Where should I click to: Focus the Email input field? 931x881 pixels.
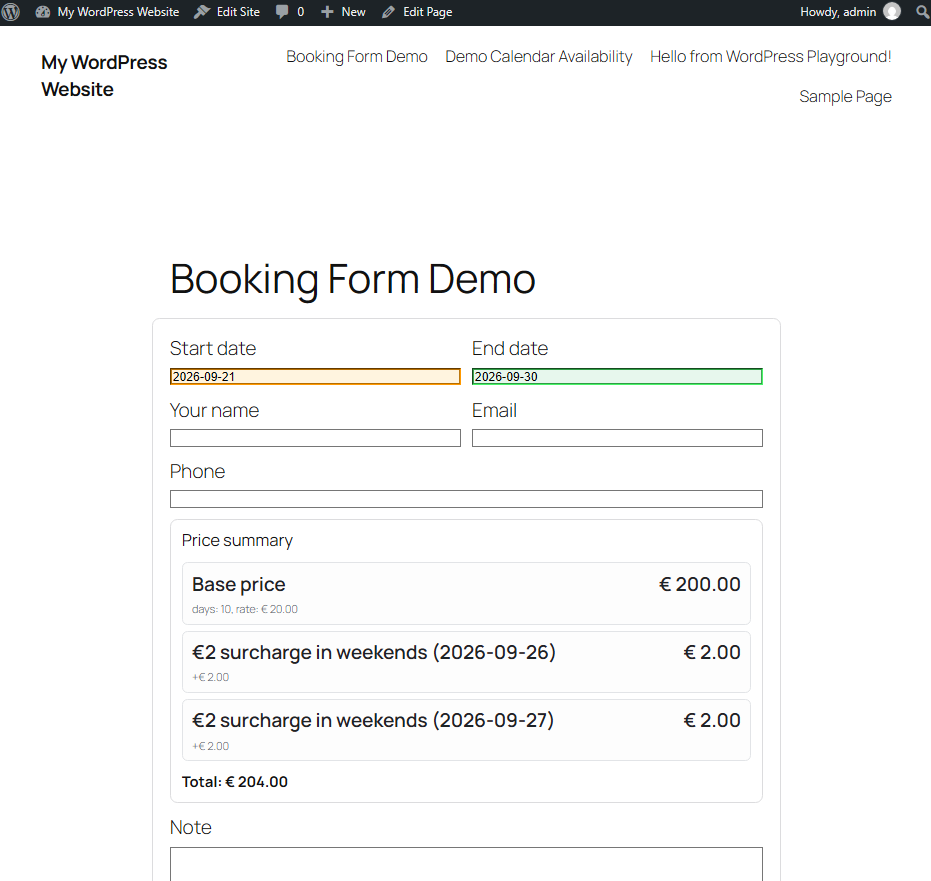618,438
